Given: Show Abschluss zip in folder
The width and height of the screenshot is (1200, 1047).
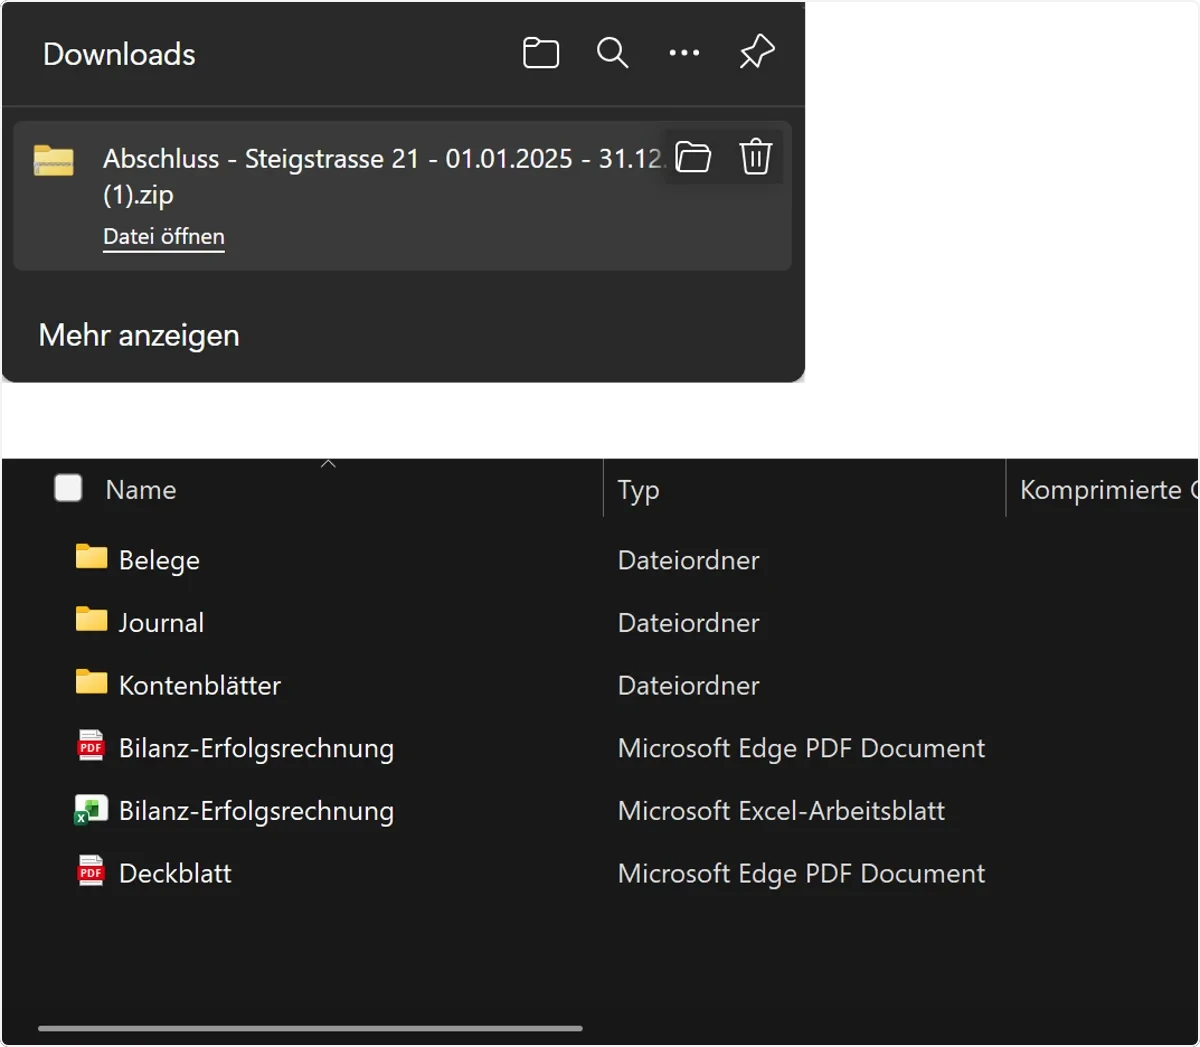Looking at the screenshot, I should [693, 157].
